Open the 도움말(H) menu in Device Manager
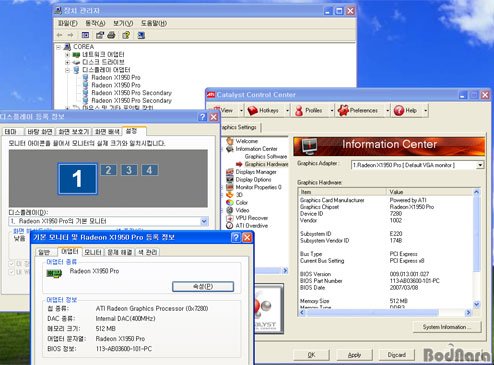This screenshot has width=494, height=365. (154, 23)
